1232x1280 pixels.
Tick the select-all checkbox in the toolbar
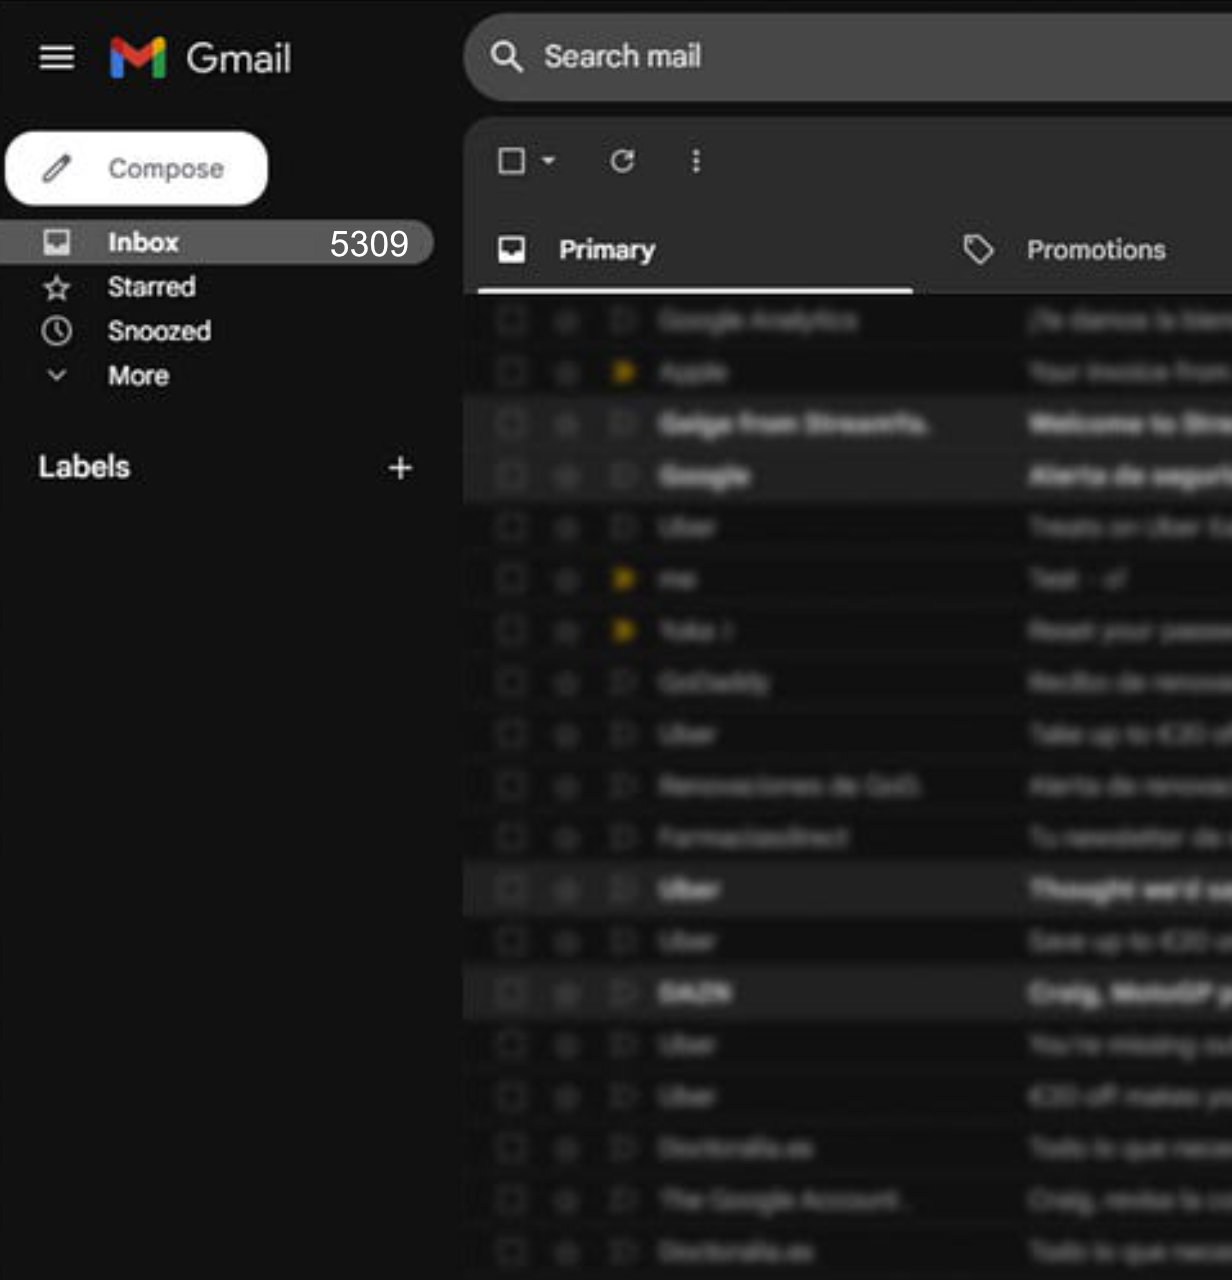coord(511,161)
